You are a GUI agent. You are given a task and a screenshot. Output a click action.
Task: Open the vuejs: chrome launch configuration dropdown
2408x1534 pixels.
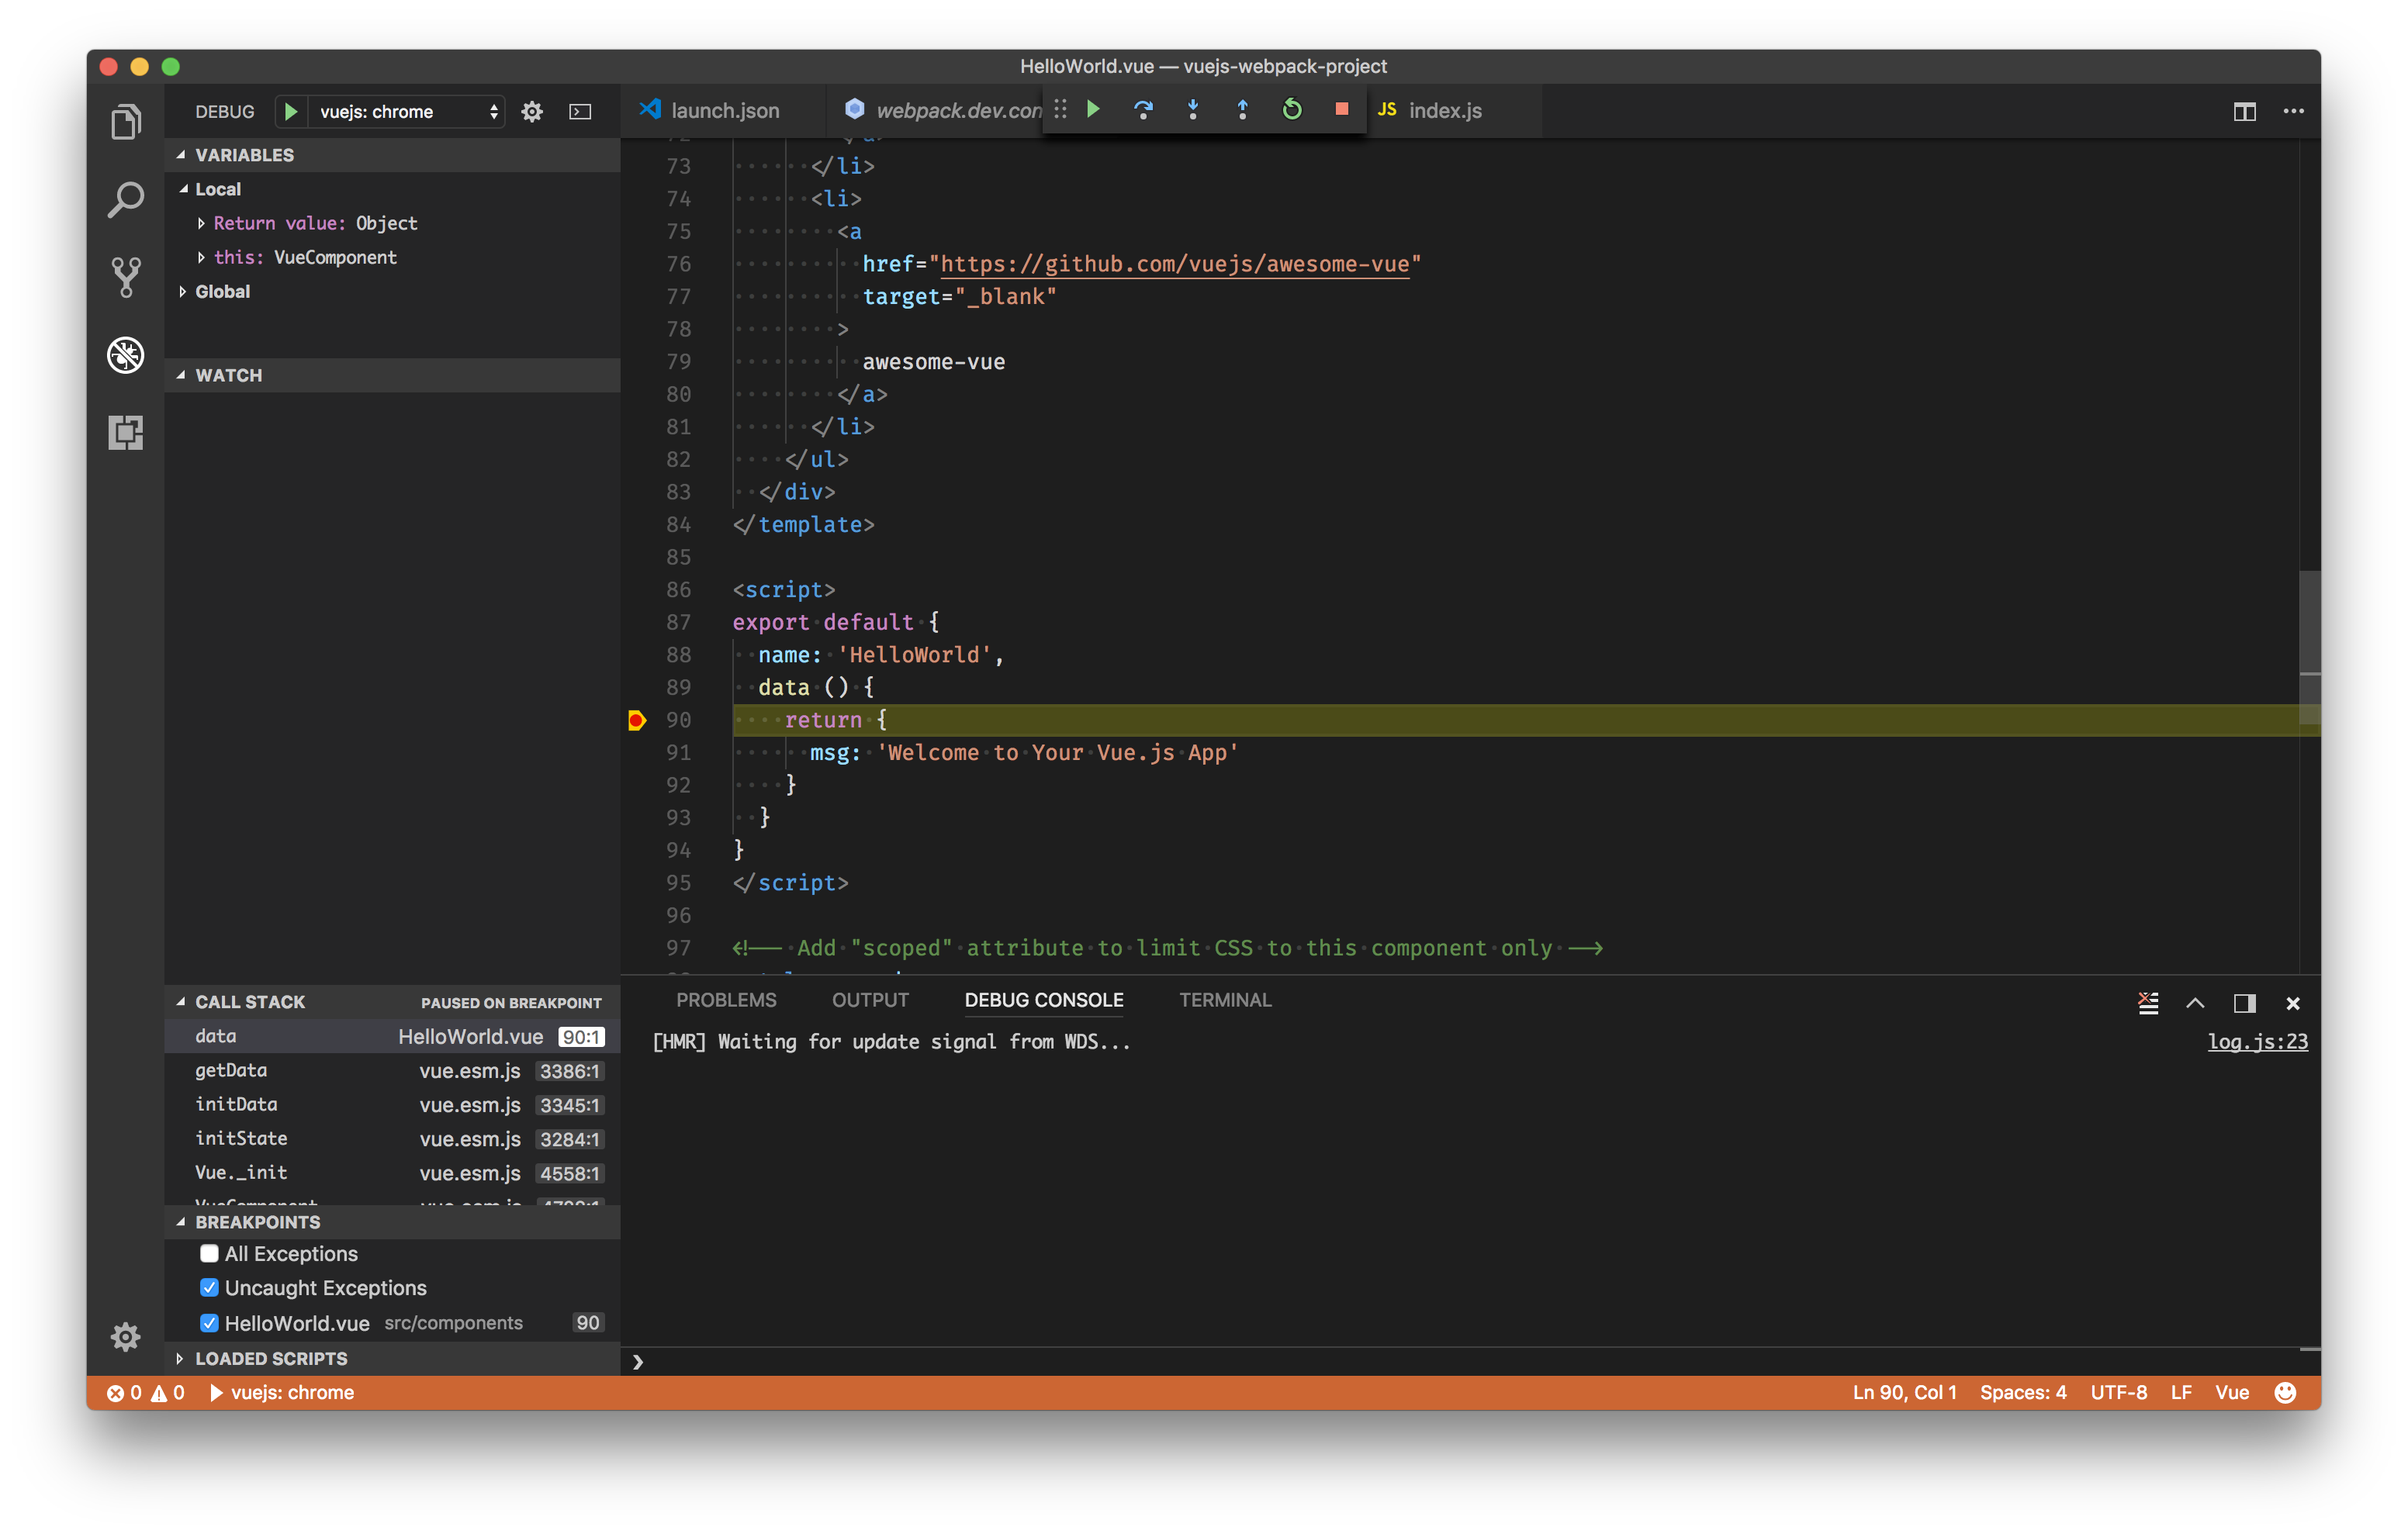(x=400, y=111)
